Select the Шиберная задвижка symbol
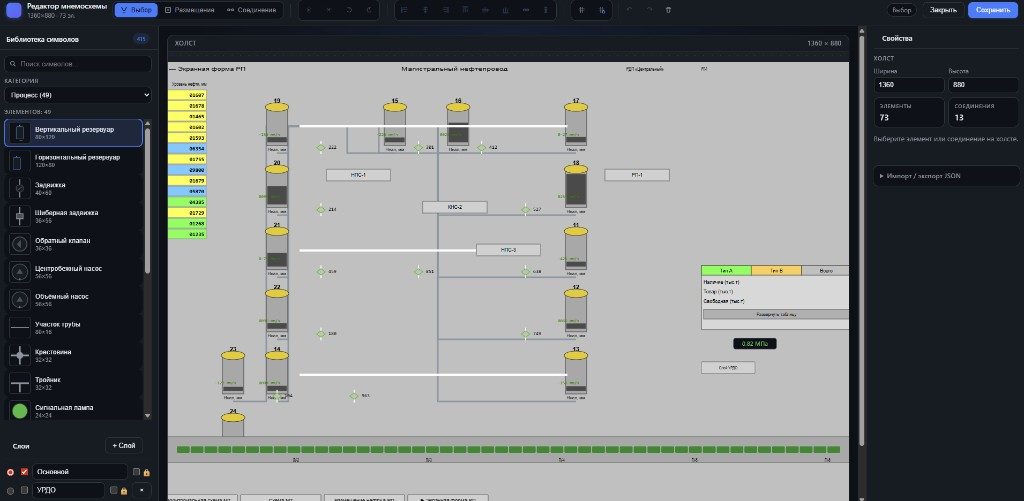Screen dimensions: 1024x501 coord(73,216)
